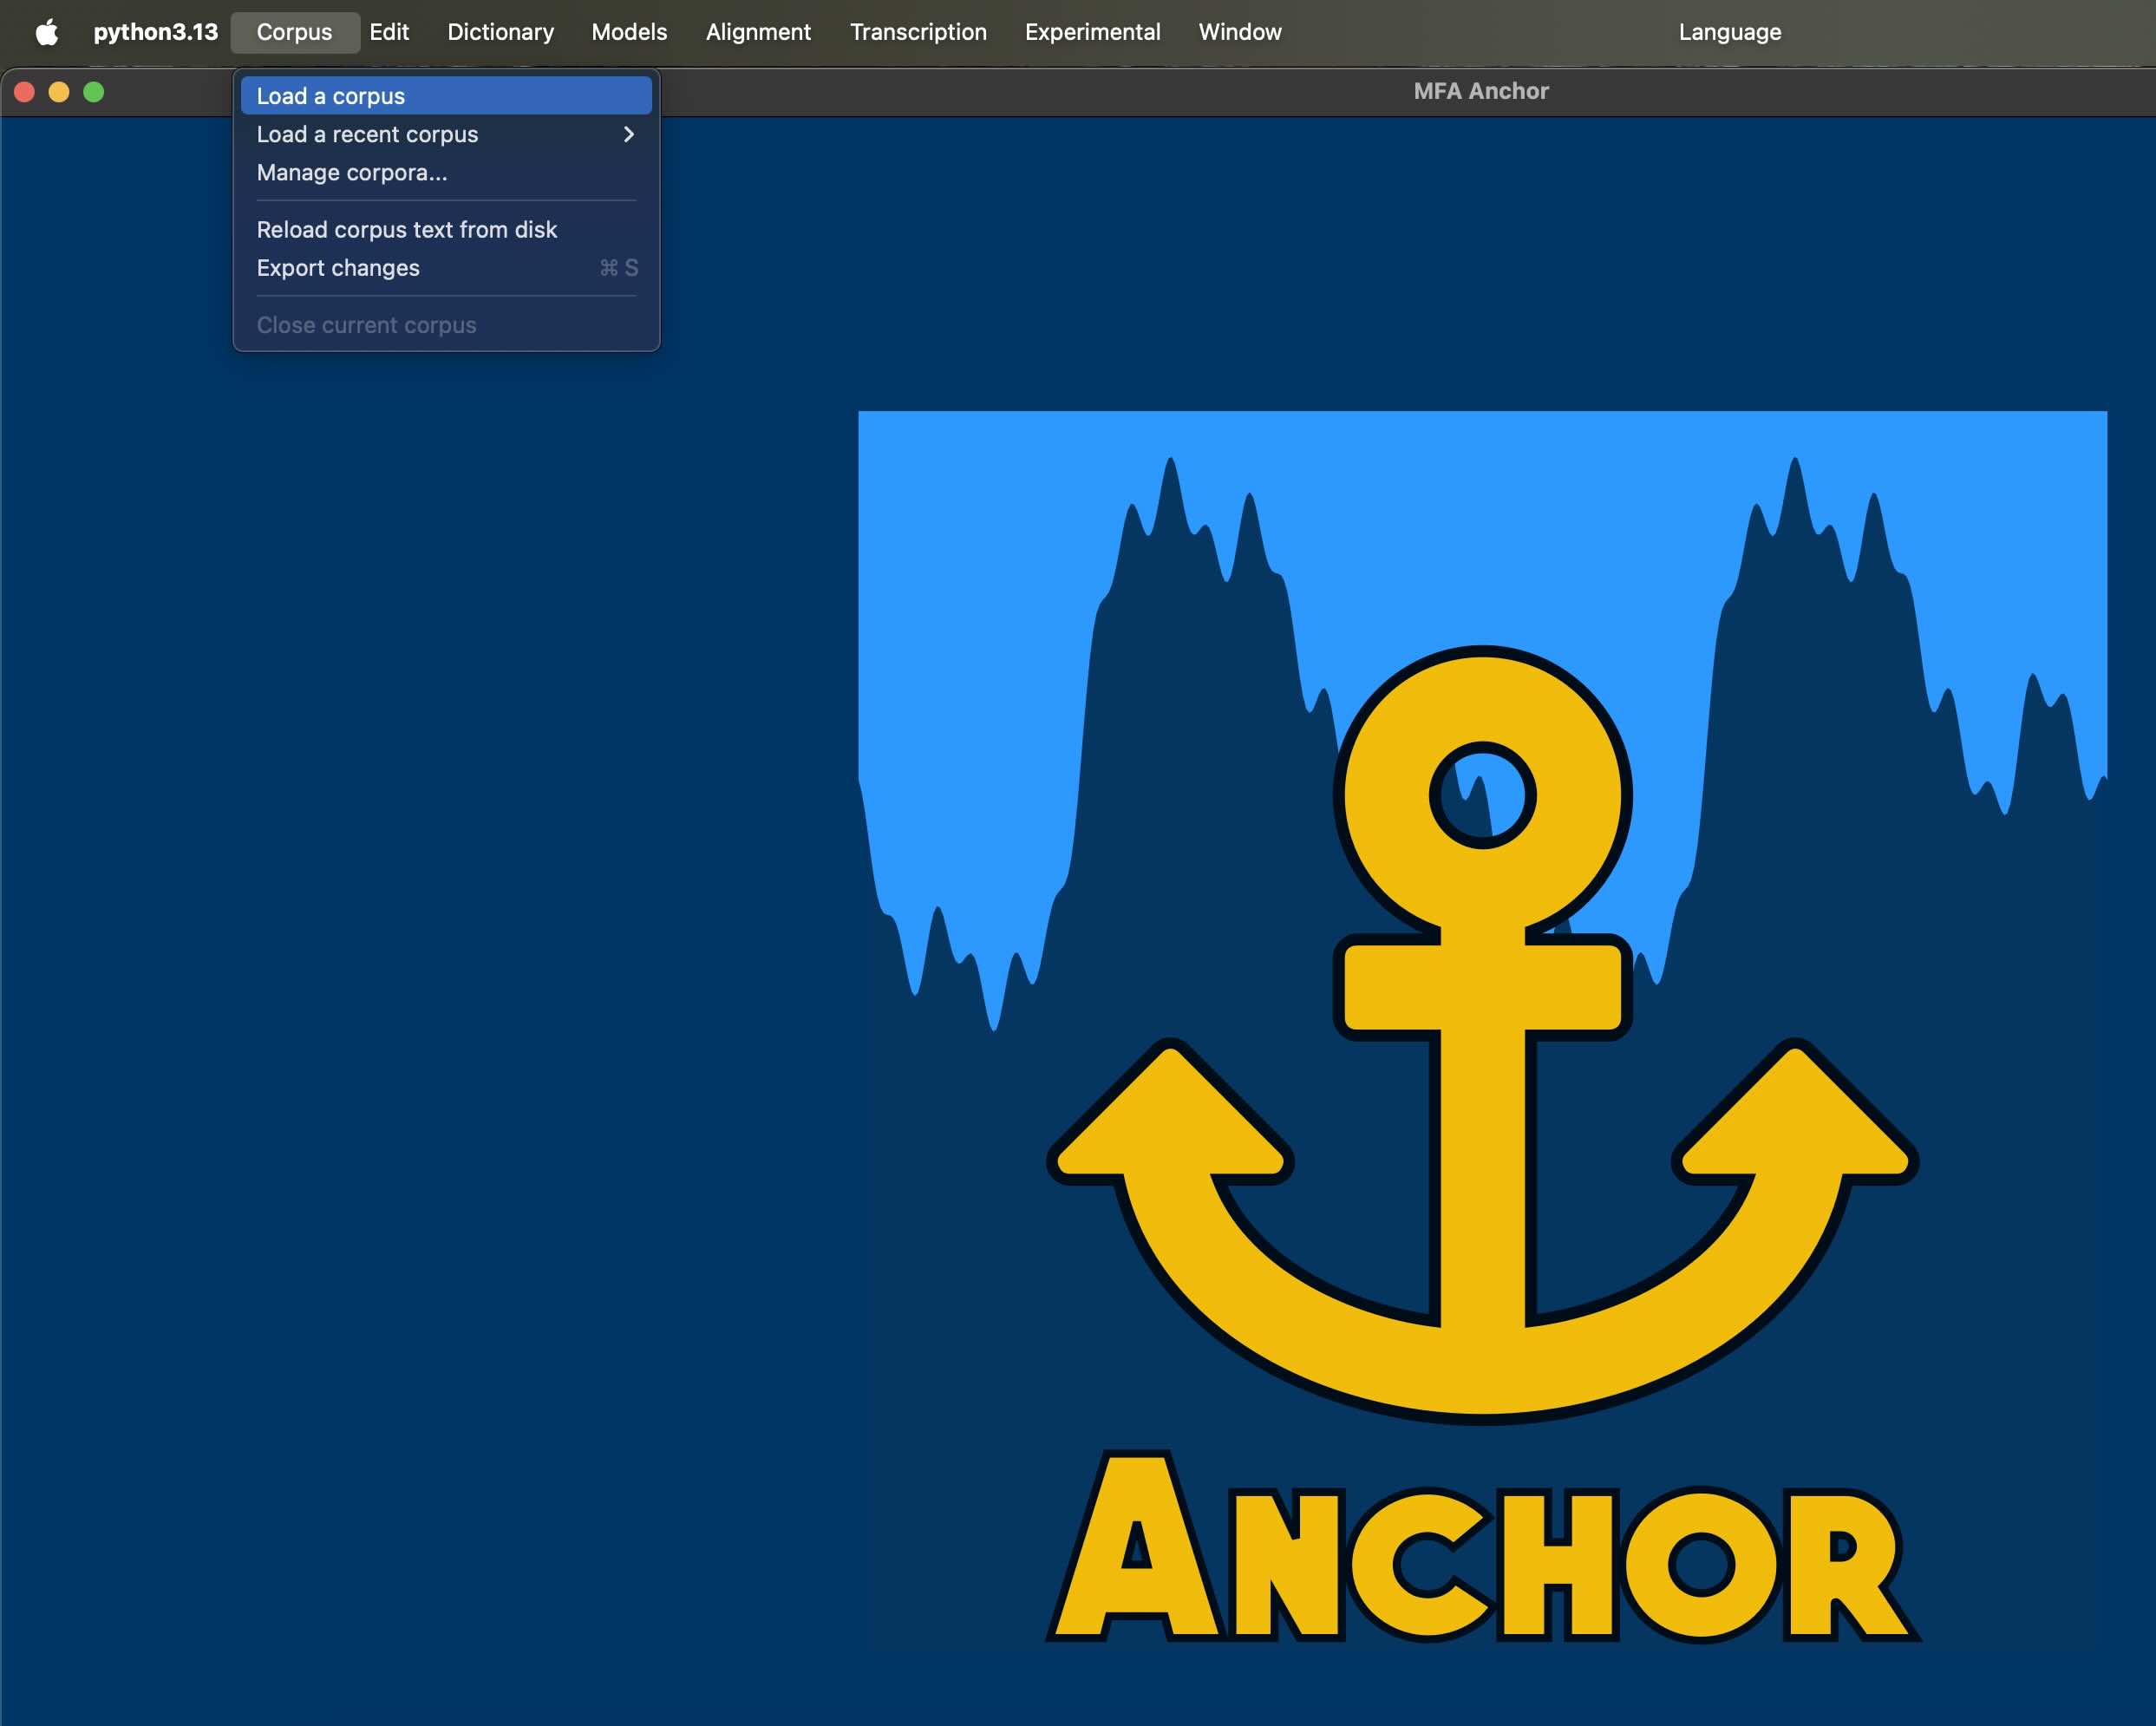
Task: Open the Window menu
Action: point(1240,32)
